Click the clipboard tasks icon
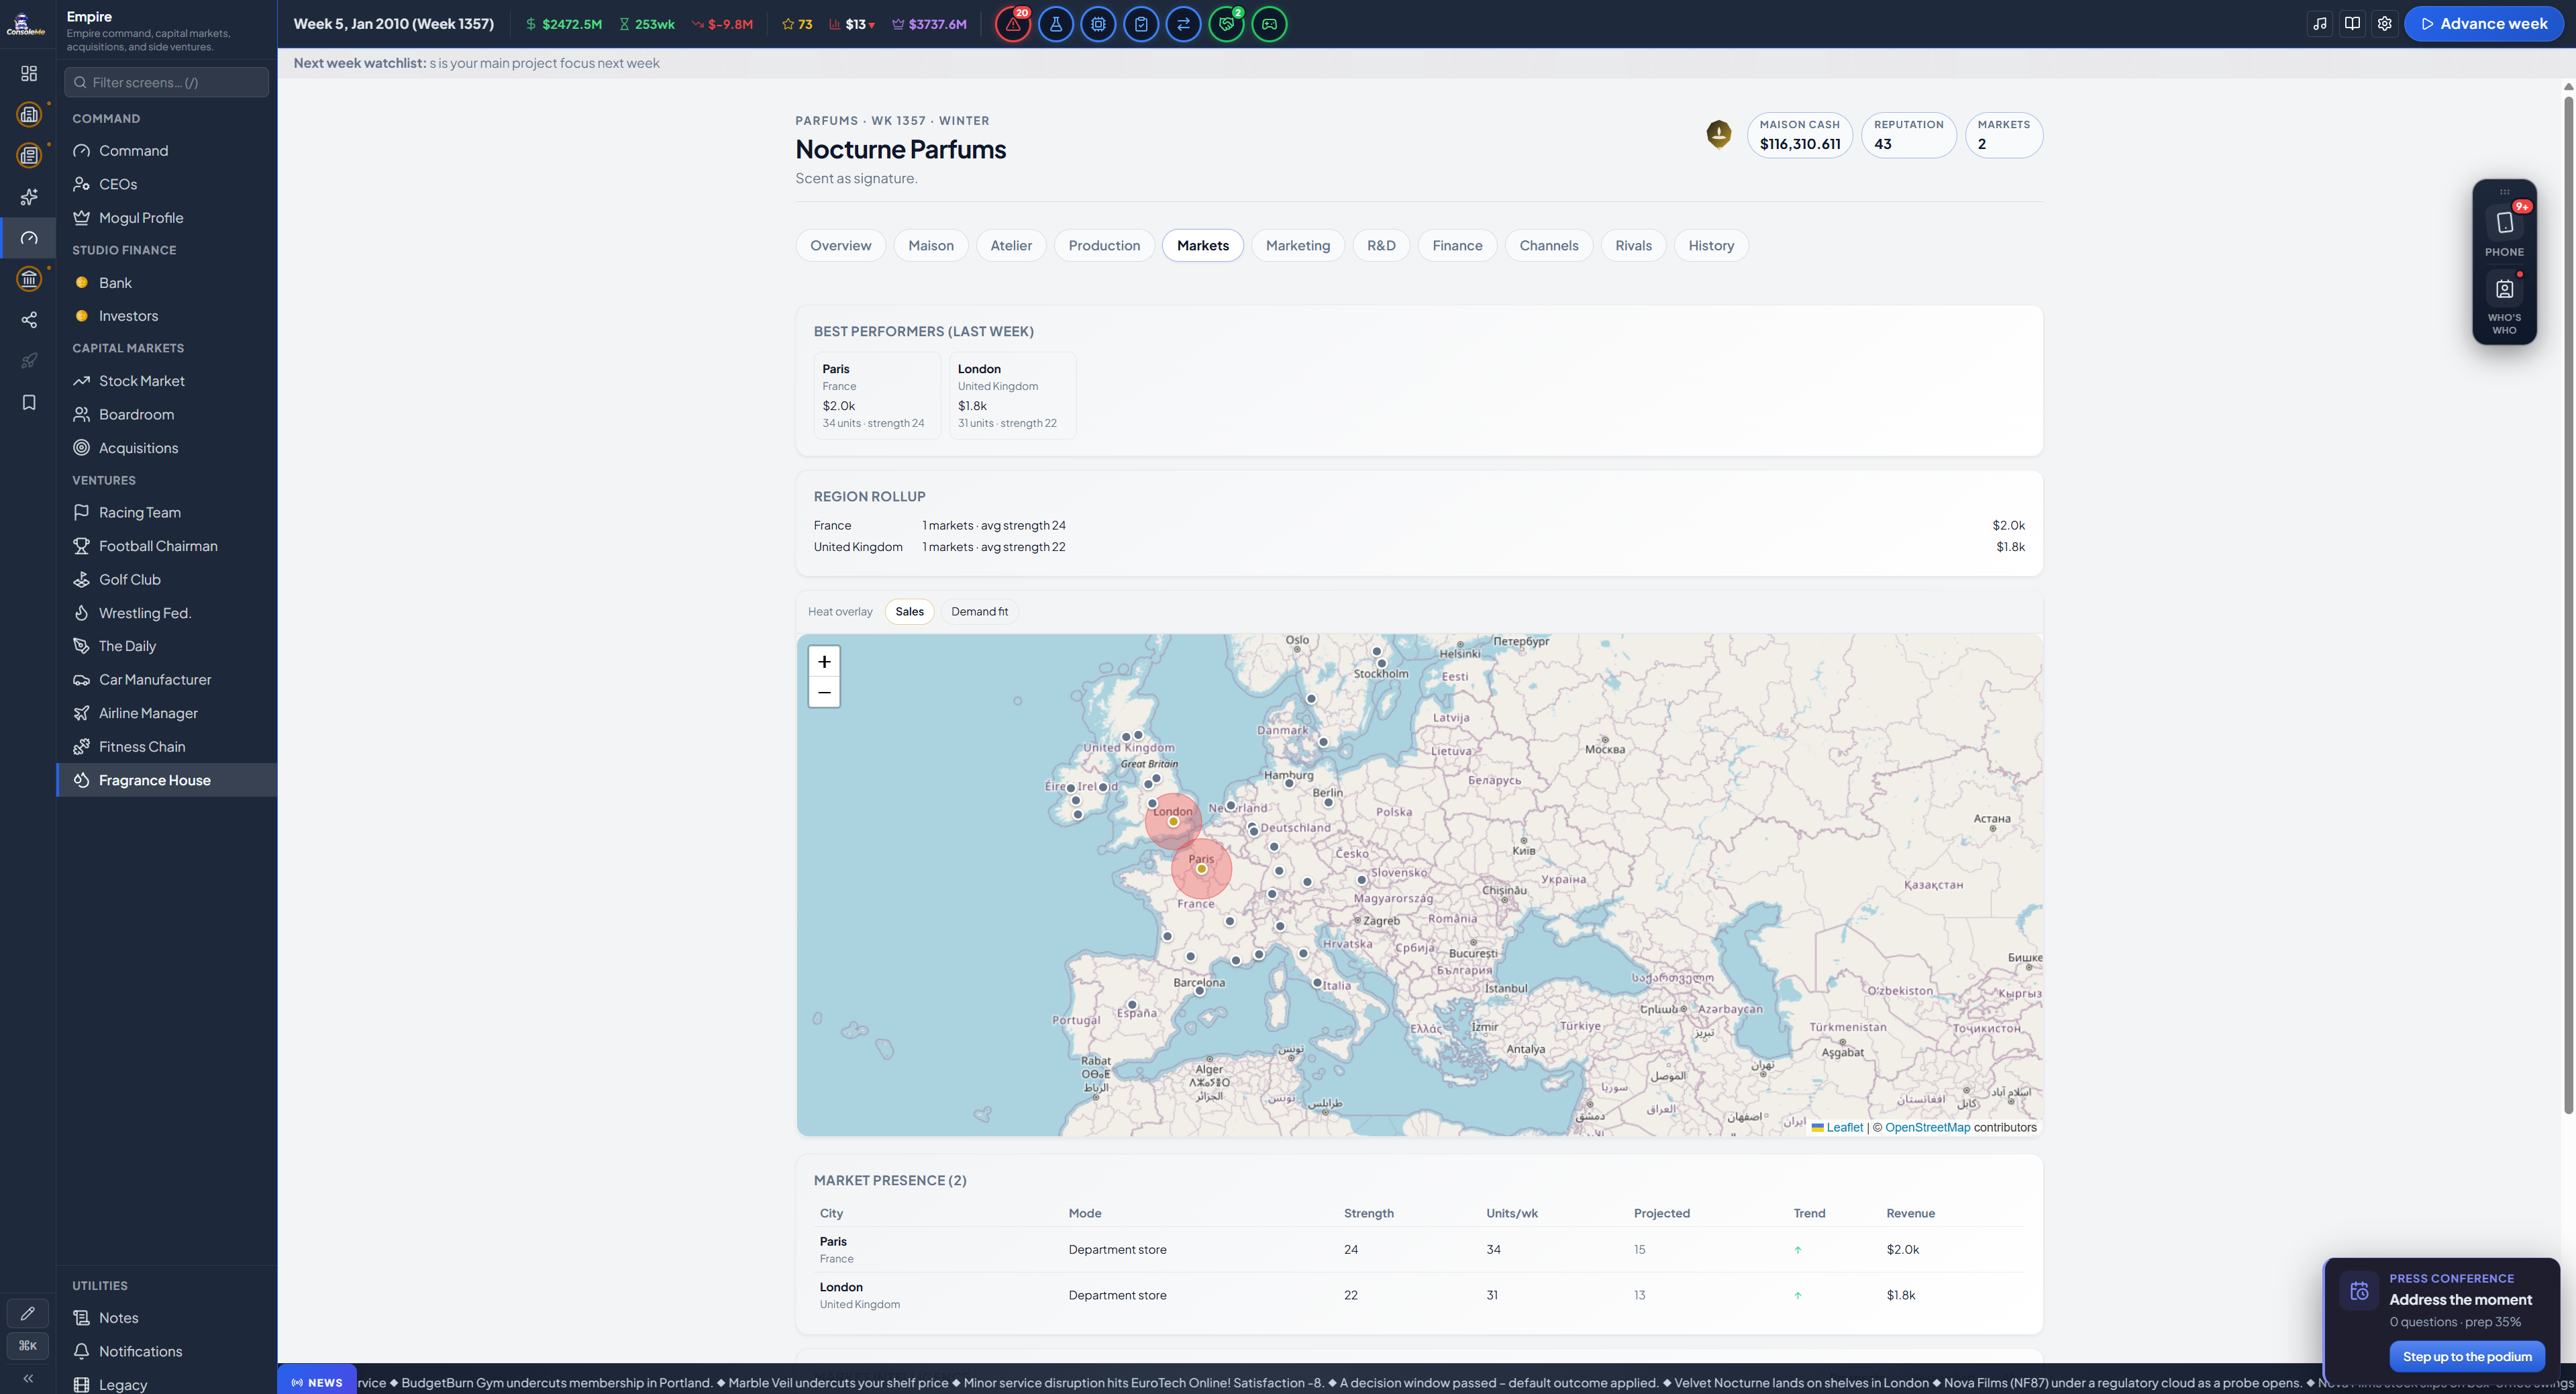The height and width of the screenshot is (1394, 2576). pos(1141,24)
